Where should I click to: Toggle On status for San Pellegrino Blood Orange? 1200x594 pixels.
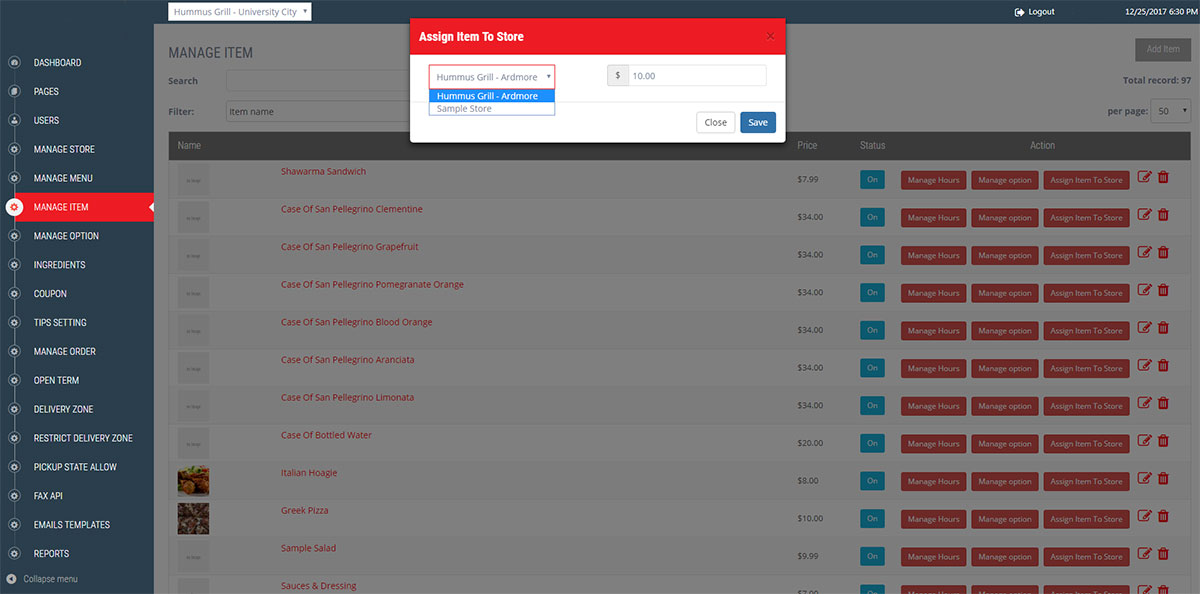pyautogui.click(x=872, y=331)
